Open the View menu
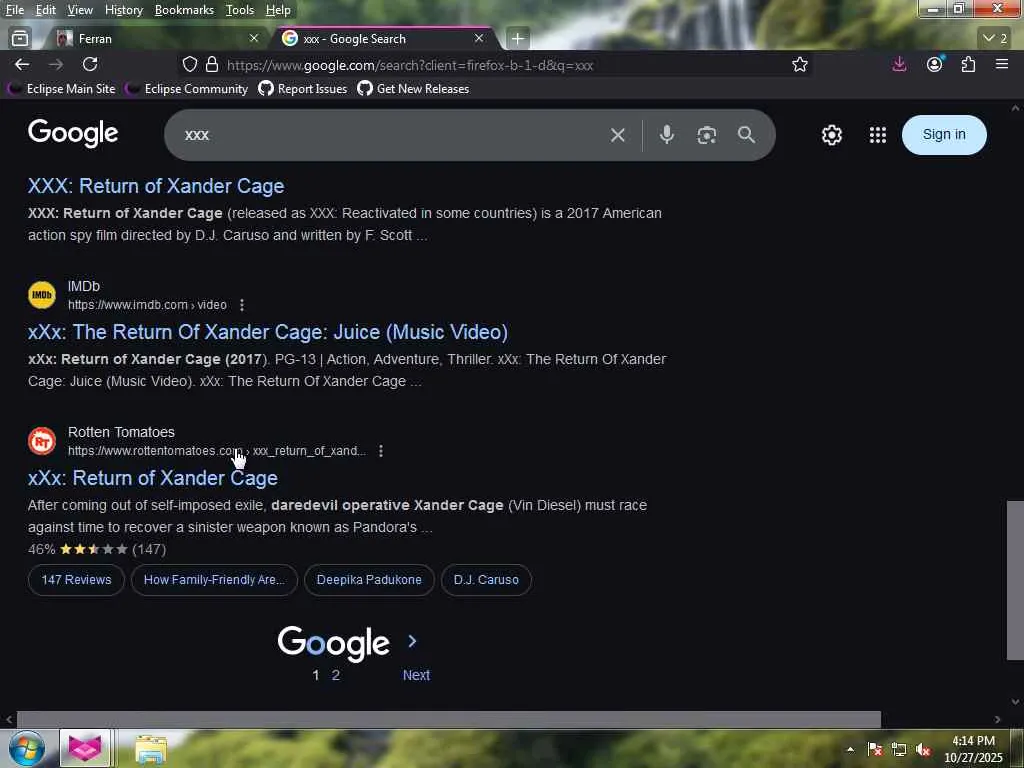 click(80, 10)
